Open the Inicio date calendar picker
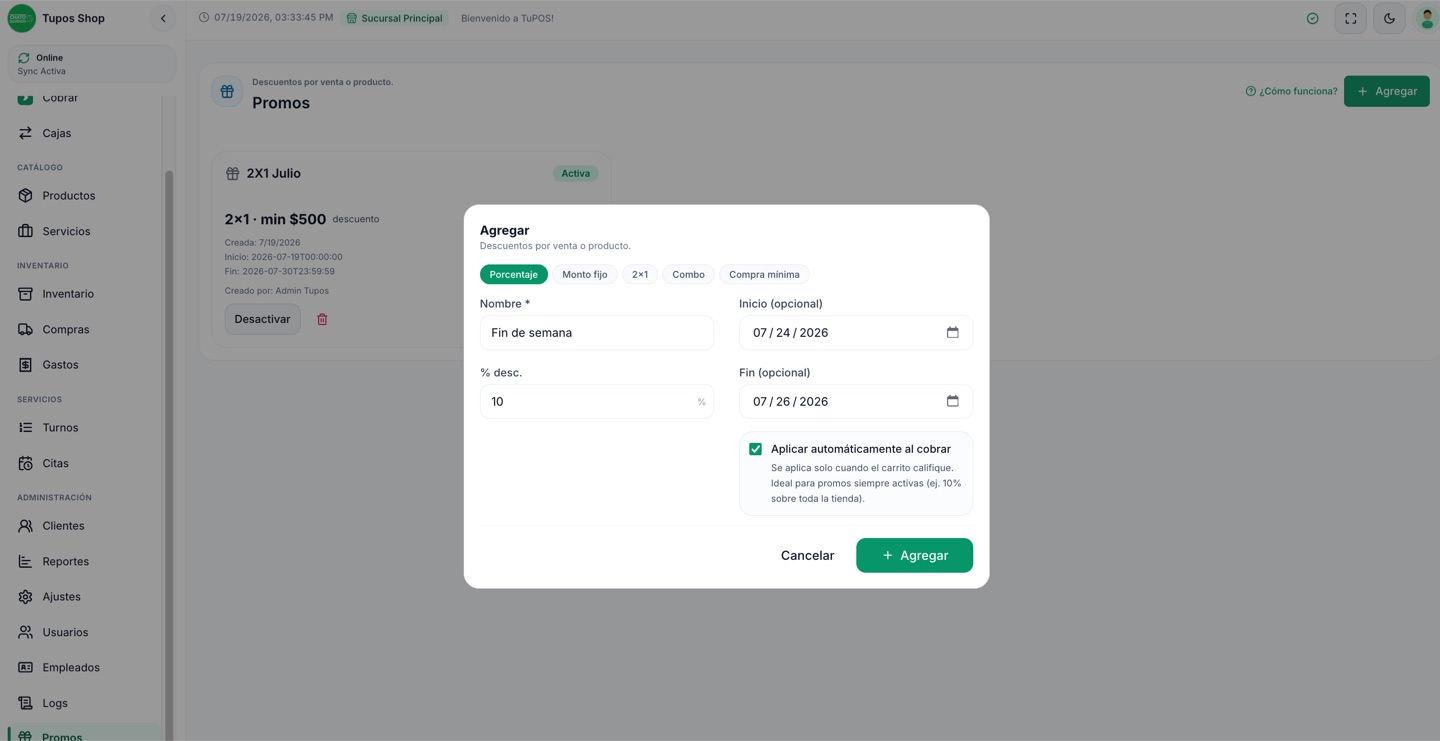 (952, 332)
